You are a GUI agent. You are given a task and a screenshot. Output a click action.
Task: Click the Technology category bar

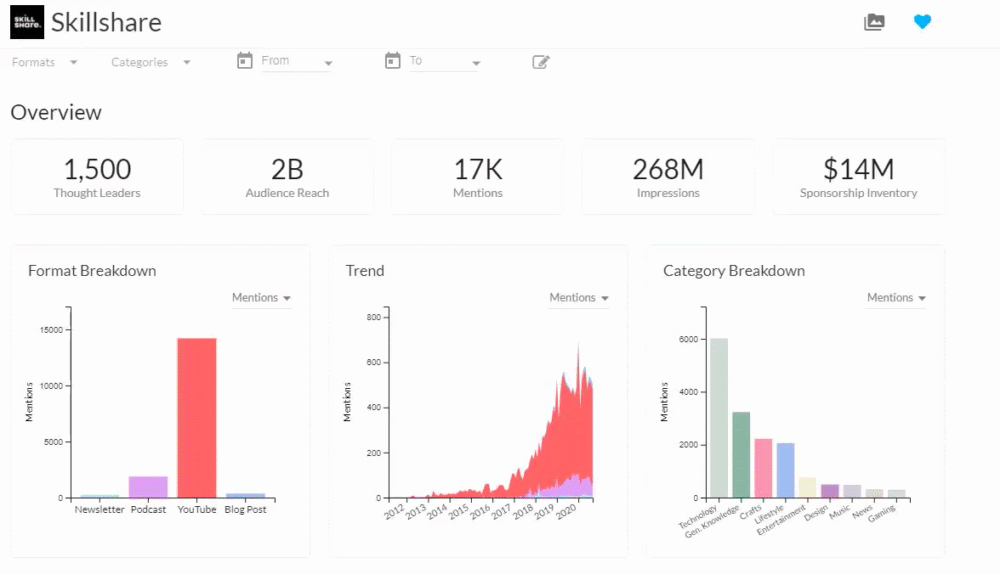[x=719, y=418]
